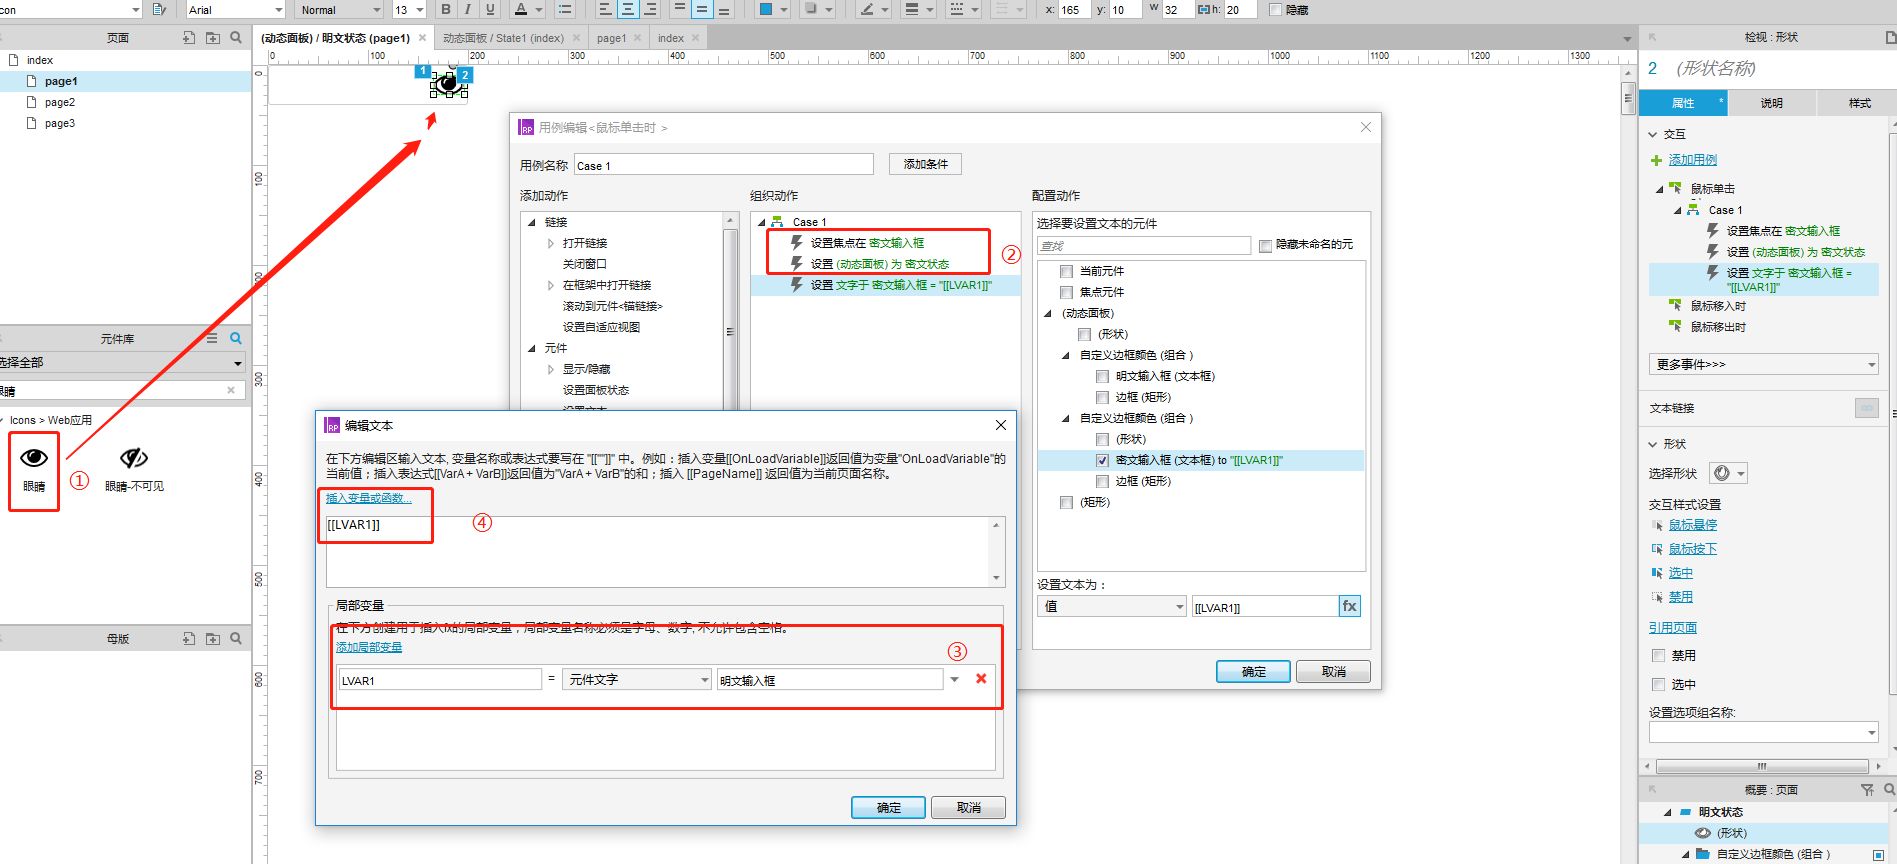Click the search icon in the Pages panel

pos(236,37)
